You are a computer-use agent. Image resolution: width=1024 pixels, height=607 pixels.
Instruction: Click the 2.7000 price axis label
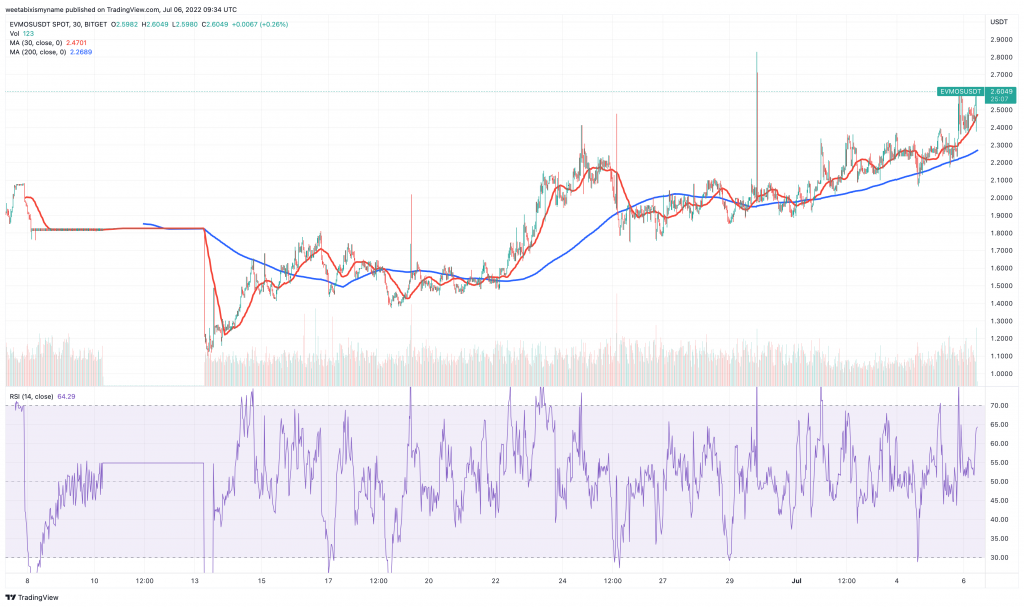1001,75
